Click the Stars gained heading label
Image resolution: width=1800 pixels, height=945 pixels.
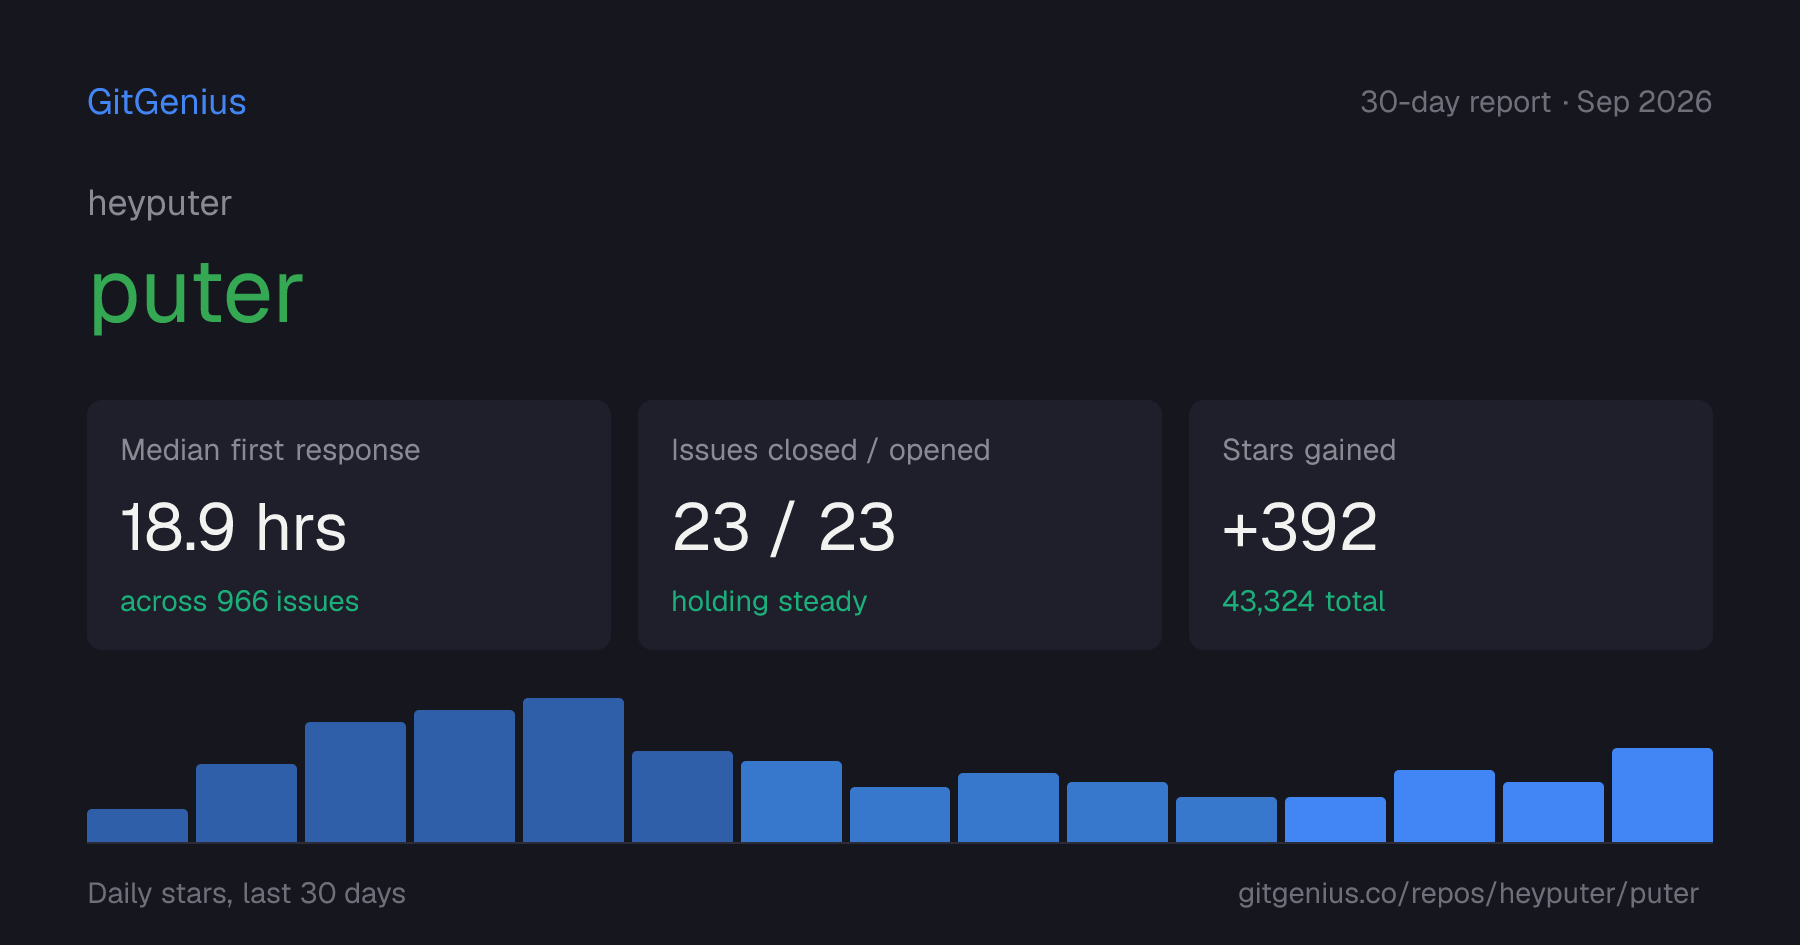[1309, 450]
